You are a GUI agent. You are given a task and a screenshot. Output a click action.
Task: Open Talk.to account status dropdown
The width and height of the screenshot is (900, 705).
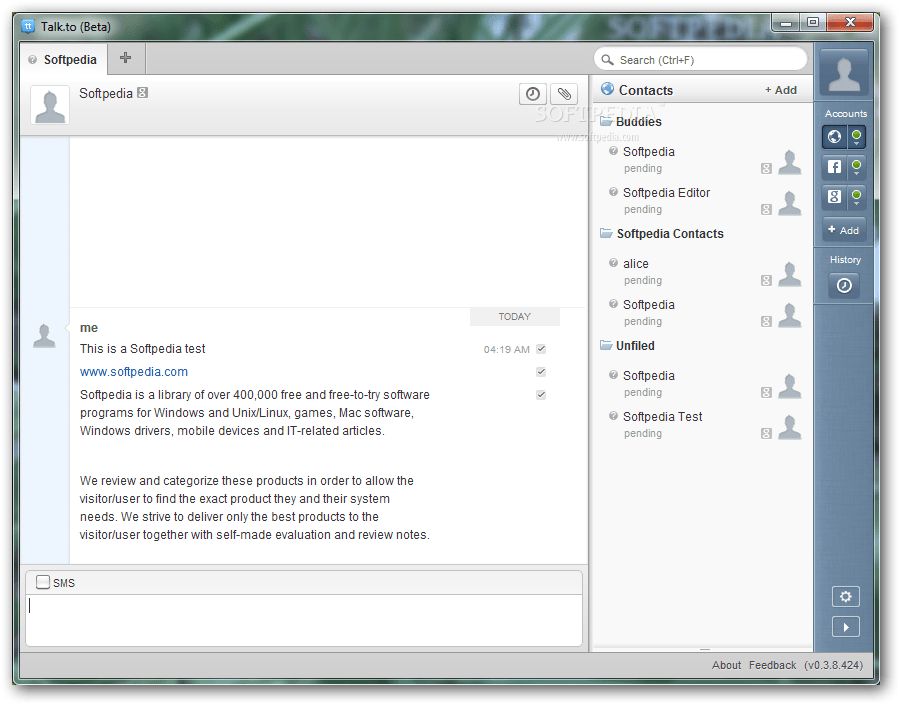pos(856,137)
